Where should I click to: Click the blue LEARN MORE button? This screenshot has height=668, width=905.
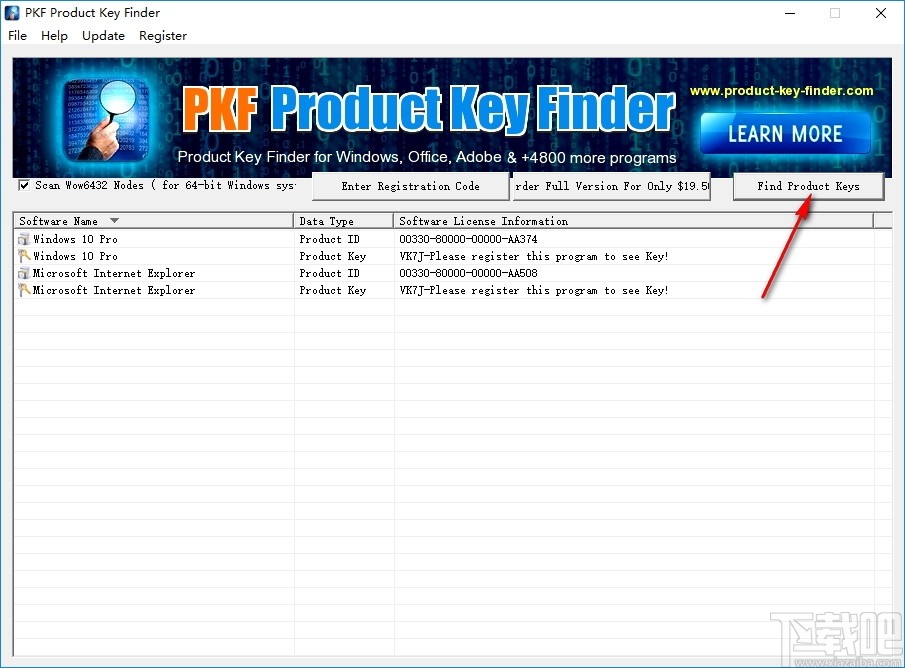[x=784, y=133]
